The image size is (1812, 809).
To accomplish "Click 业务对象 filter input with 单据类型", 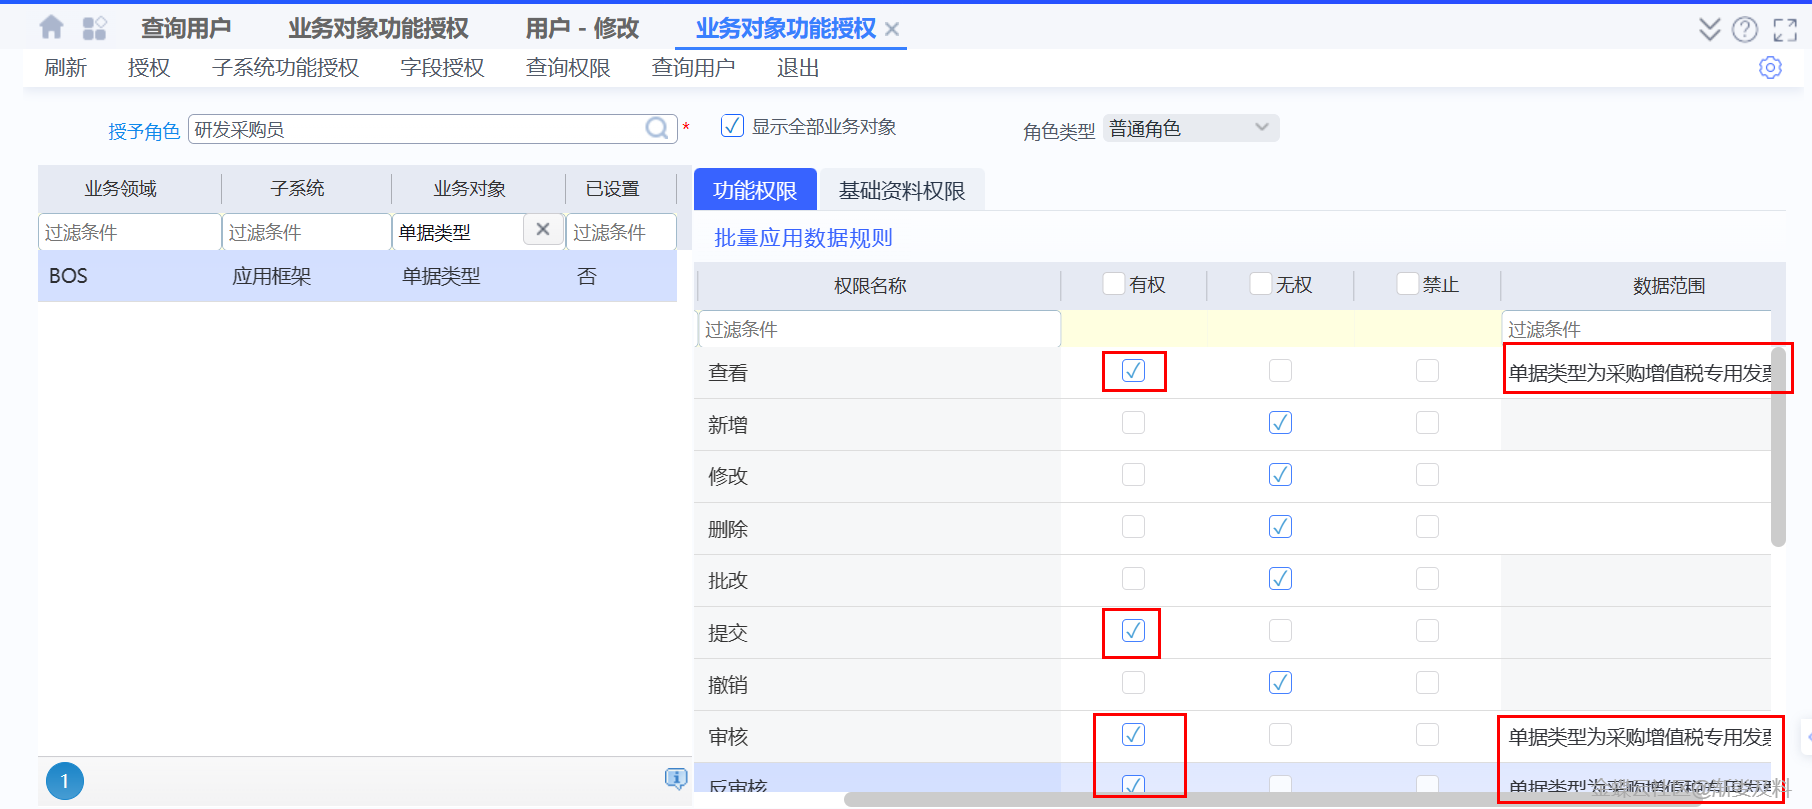I will pyautogui.click(x=458, y=232).
